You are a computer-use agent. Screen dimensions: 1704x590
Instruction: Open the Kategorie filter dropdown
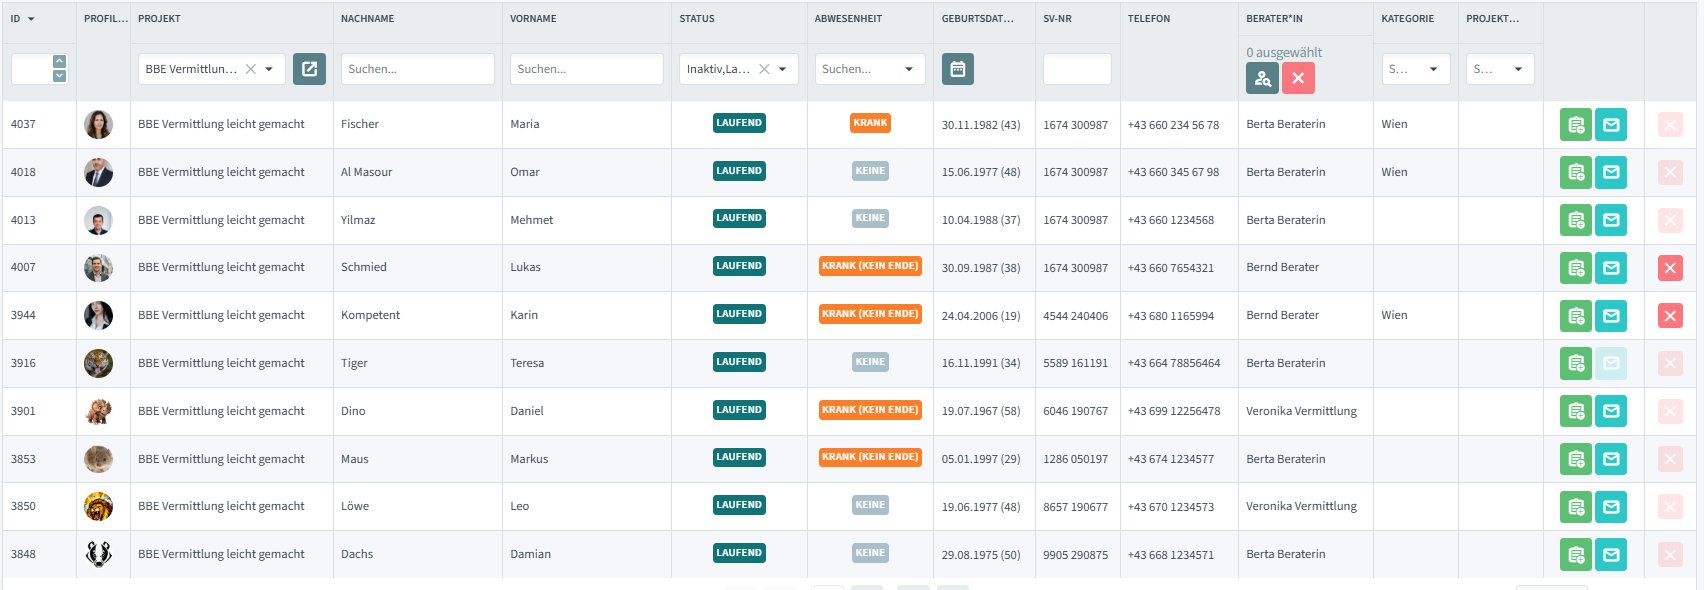coord(1433,69)
